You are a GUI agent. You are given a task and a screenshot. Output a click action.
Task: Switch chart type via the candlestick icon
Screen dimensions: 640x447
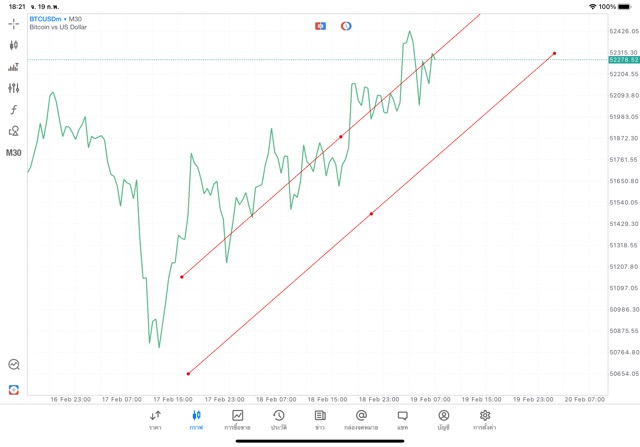pyautogui.click(x=14, y=44)
